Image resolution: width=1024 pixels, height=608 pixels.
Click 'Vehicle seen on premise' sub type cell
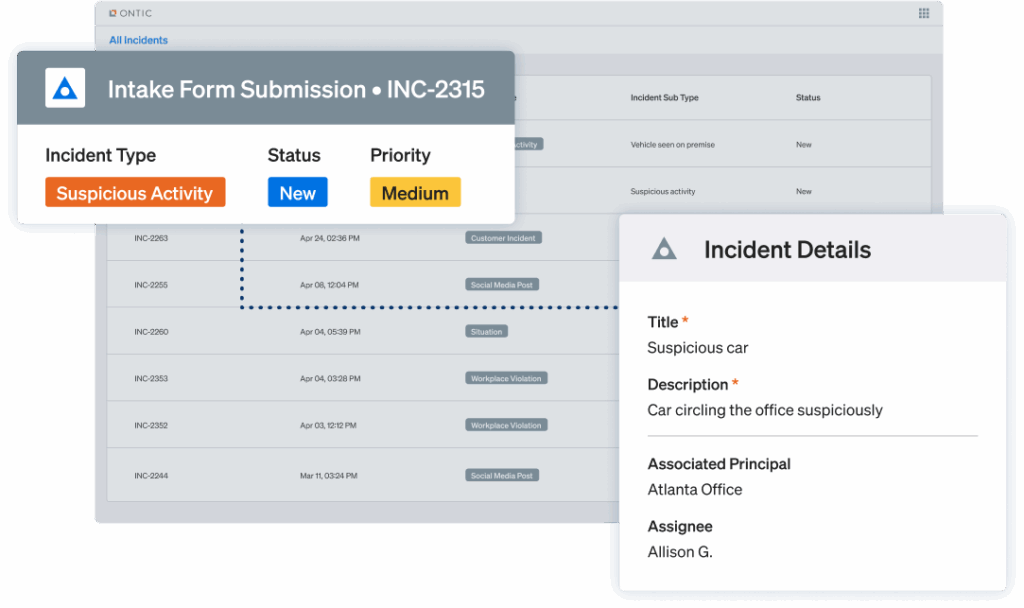point(673,144)
